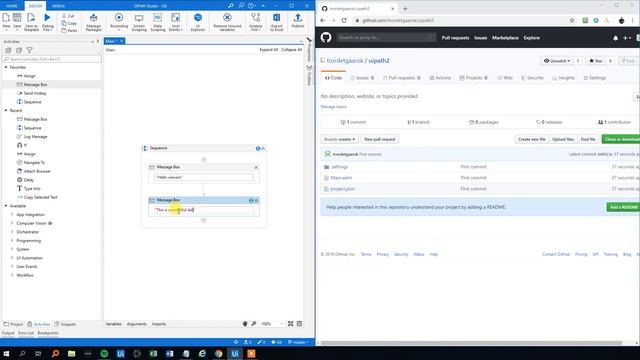
Task: Click fit-to-screen icon in designer footer
Action: (x=291, y=324)
